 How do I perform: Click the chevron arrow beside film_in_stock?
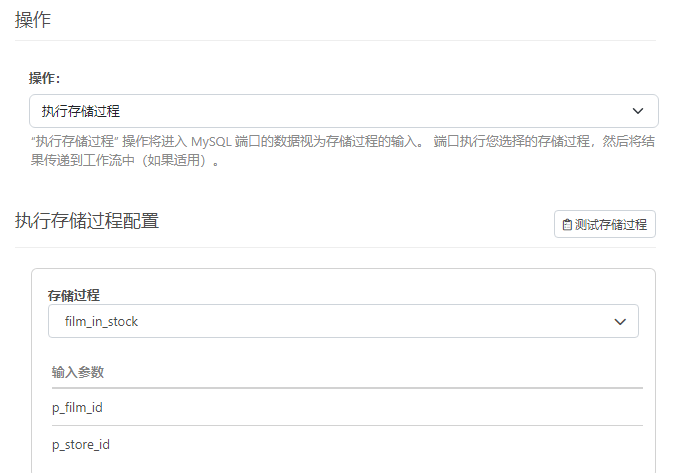tap(620, 321)
